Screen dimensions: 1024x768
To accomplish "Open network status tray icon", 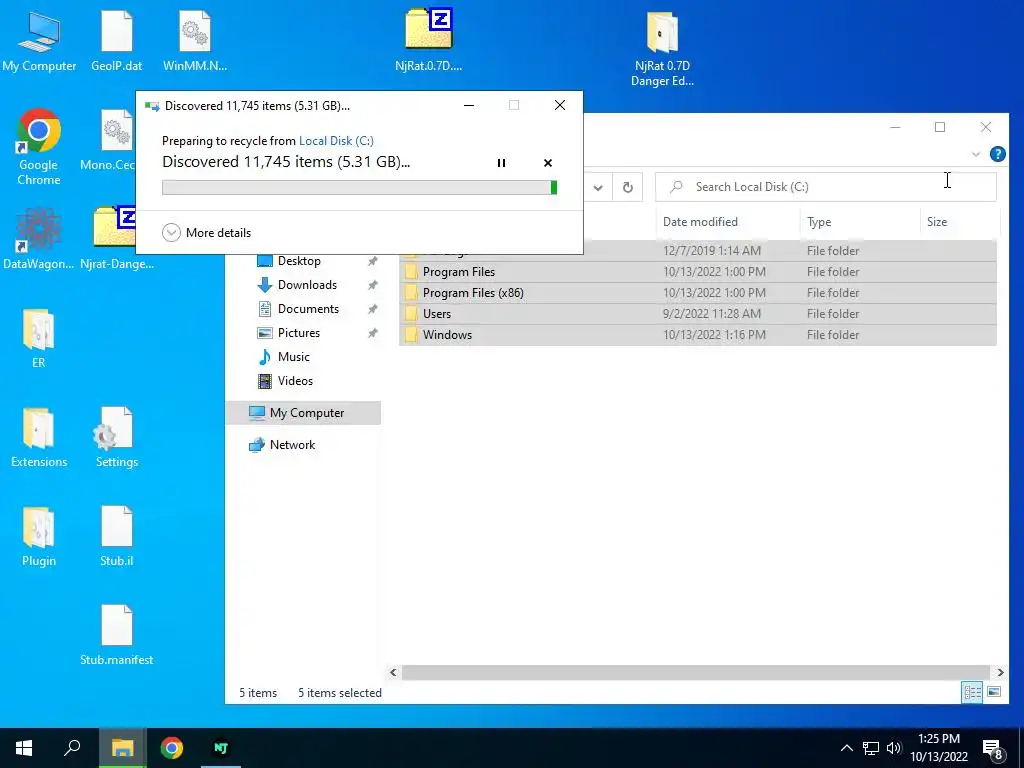I will pyautogui.click(x=871, y=748).
